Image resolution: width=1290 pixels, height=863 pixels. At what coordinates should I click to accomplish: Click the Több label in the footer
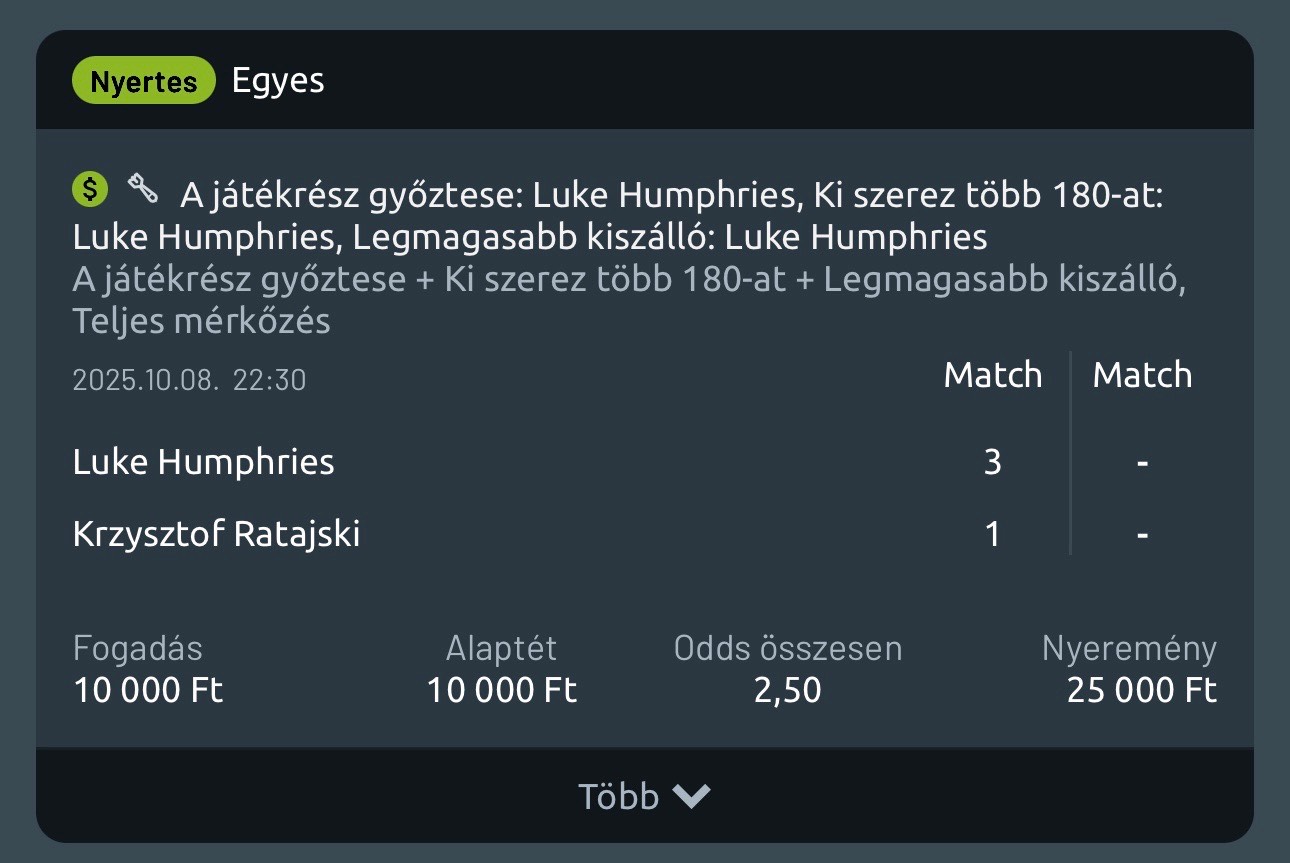click(618, 796)
